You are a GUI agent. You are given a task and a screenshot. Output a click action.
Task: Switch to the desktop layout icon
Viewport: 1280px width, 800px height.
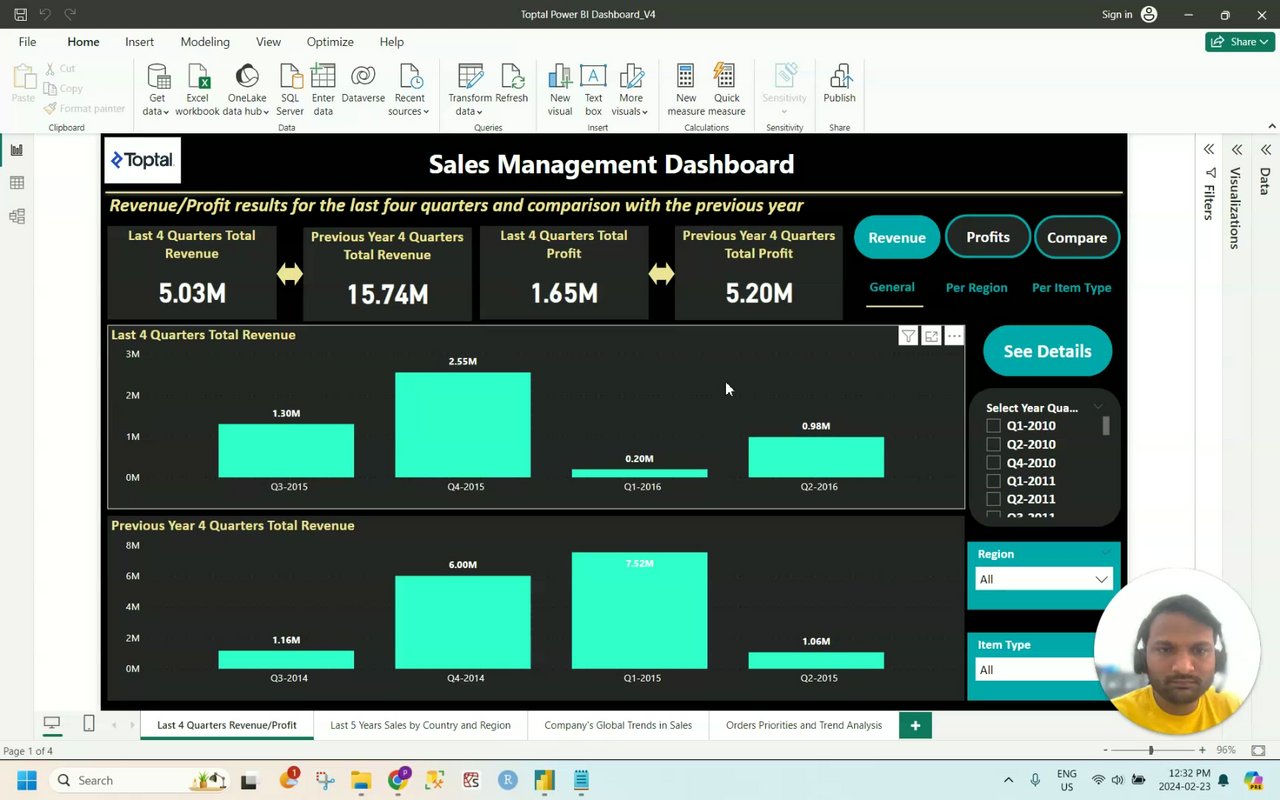tap(52, 723)
